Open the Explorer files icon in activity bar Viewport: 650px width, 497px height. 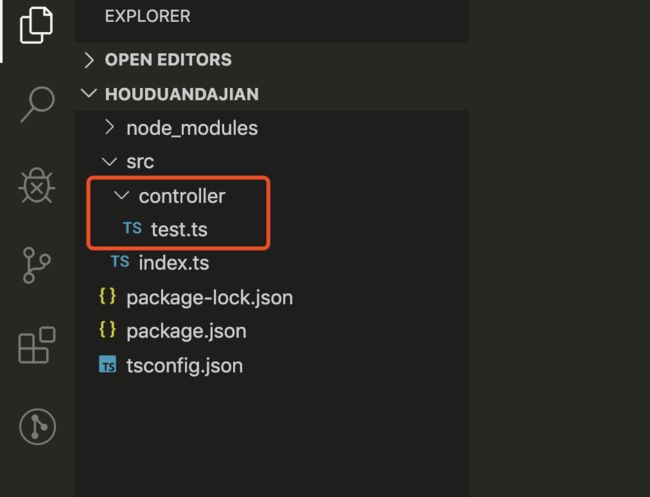36,25
